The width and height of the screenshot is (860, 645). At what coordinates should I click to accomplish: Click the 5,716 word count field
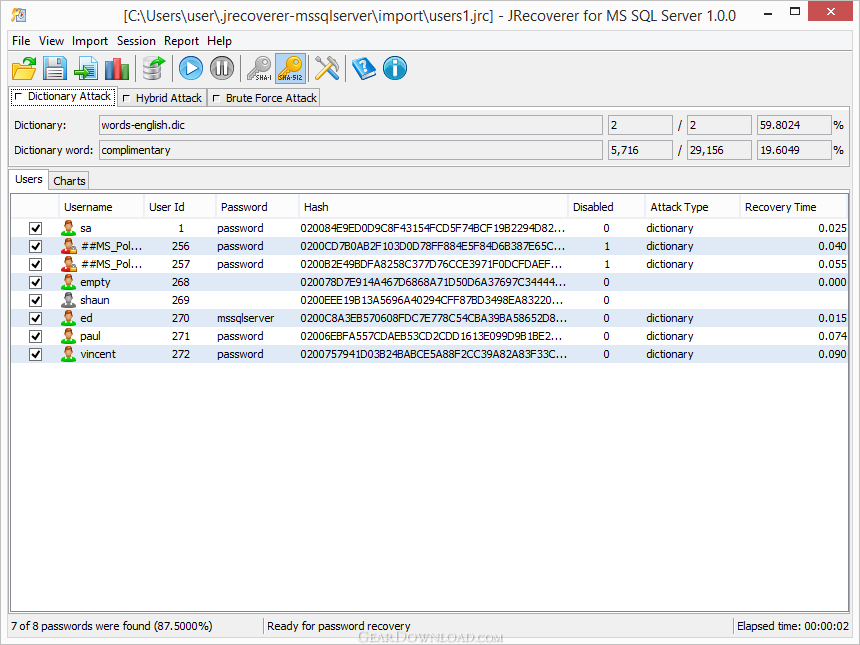pos(640,150)
